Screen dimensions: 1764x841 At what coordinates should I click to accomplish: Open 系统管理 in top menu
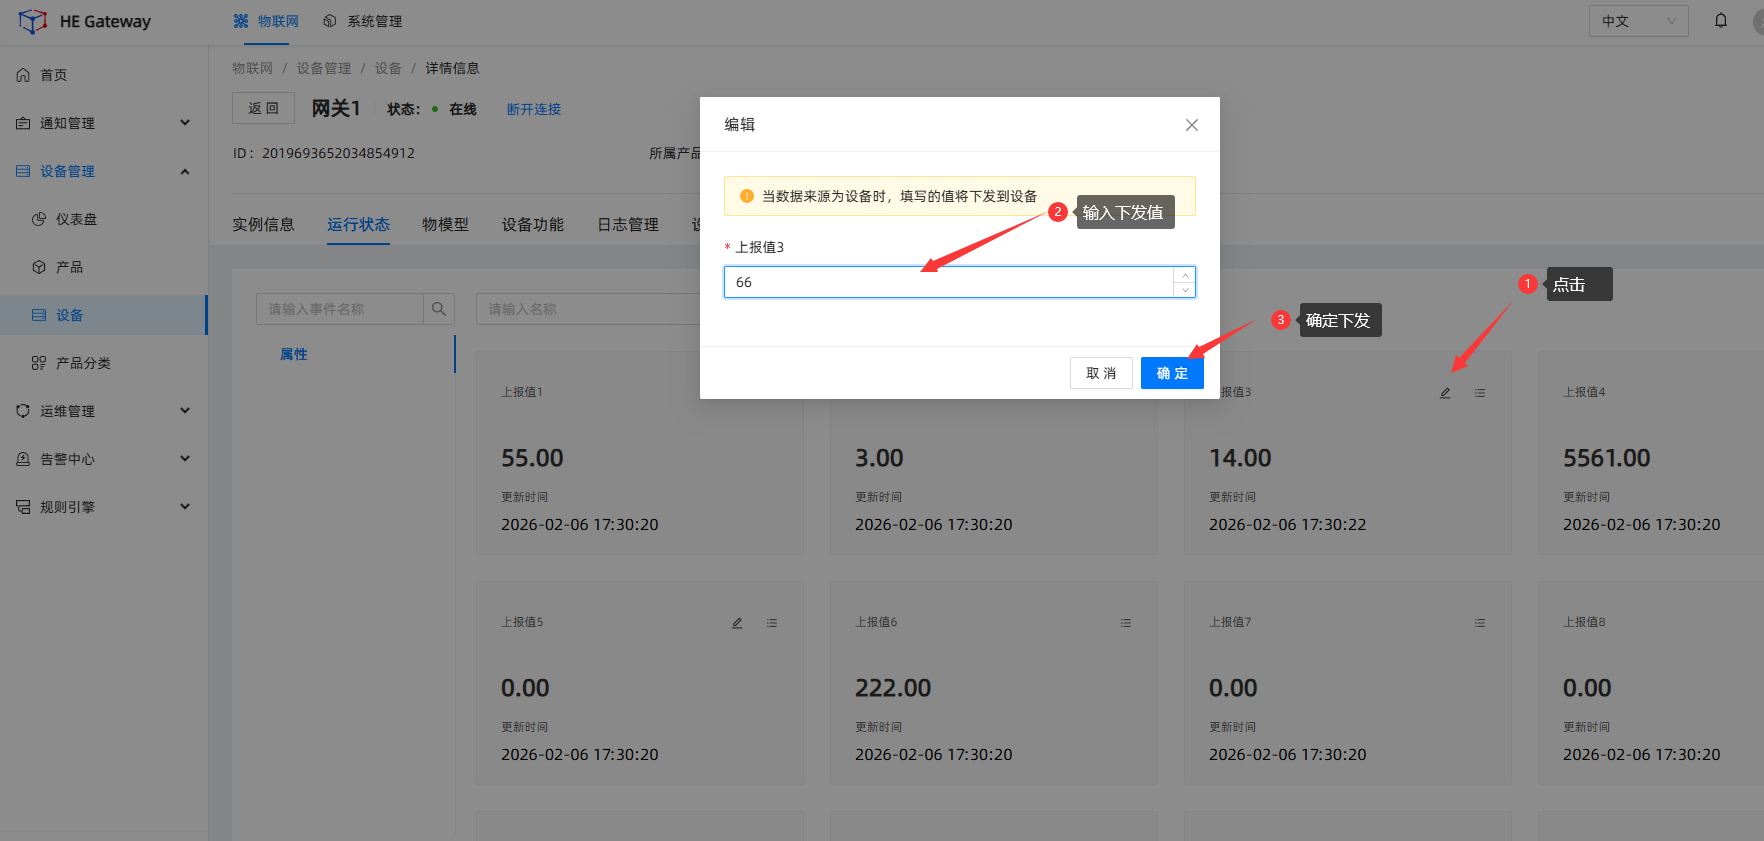(363, 21)
